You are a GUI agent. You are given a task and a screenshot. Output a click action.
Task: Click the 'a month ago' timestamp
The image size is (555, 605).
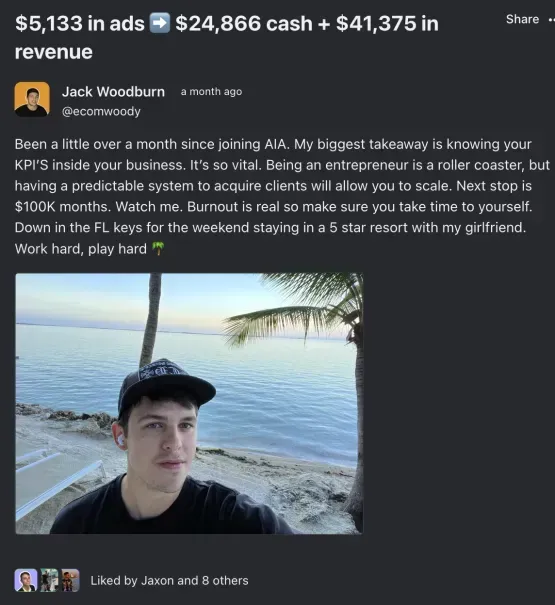(x=211, y=92)
